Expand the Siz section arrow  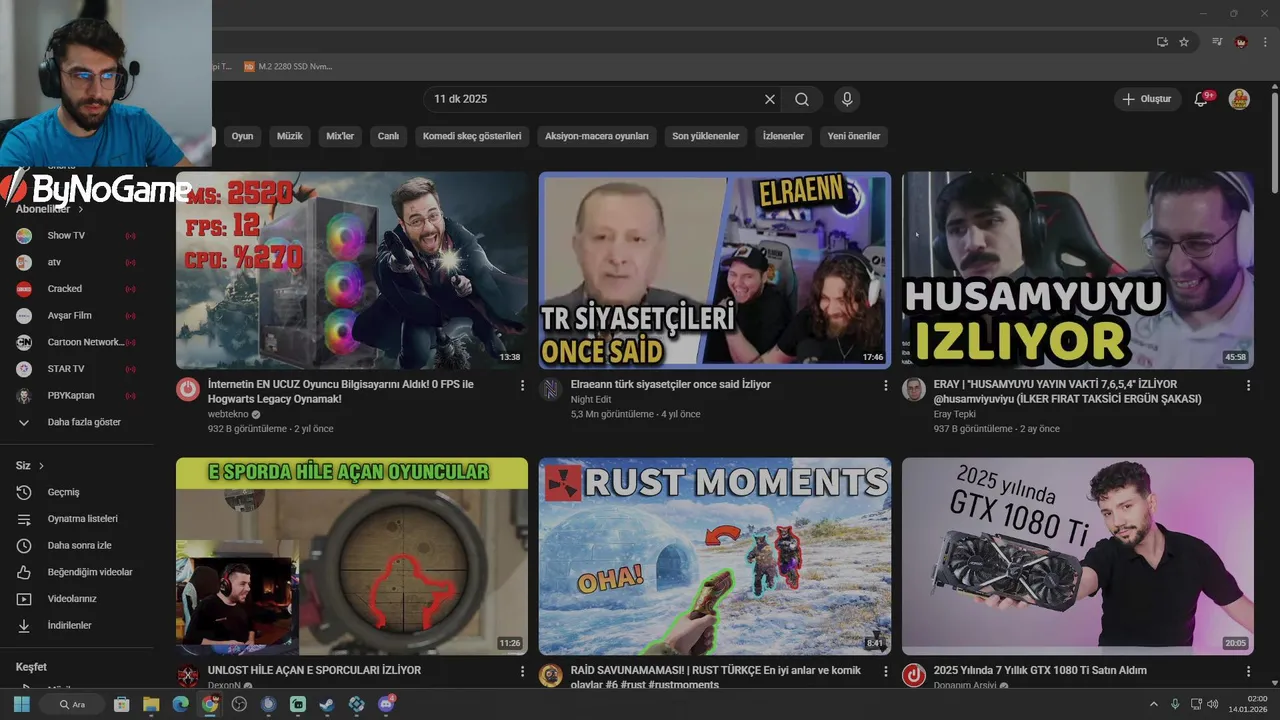(41, 466)
